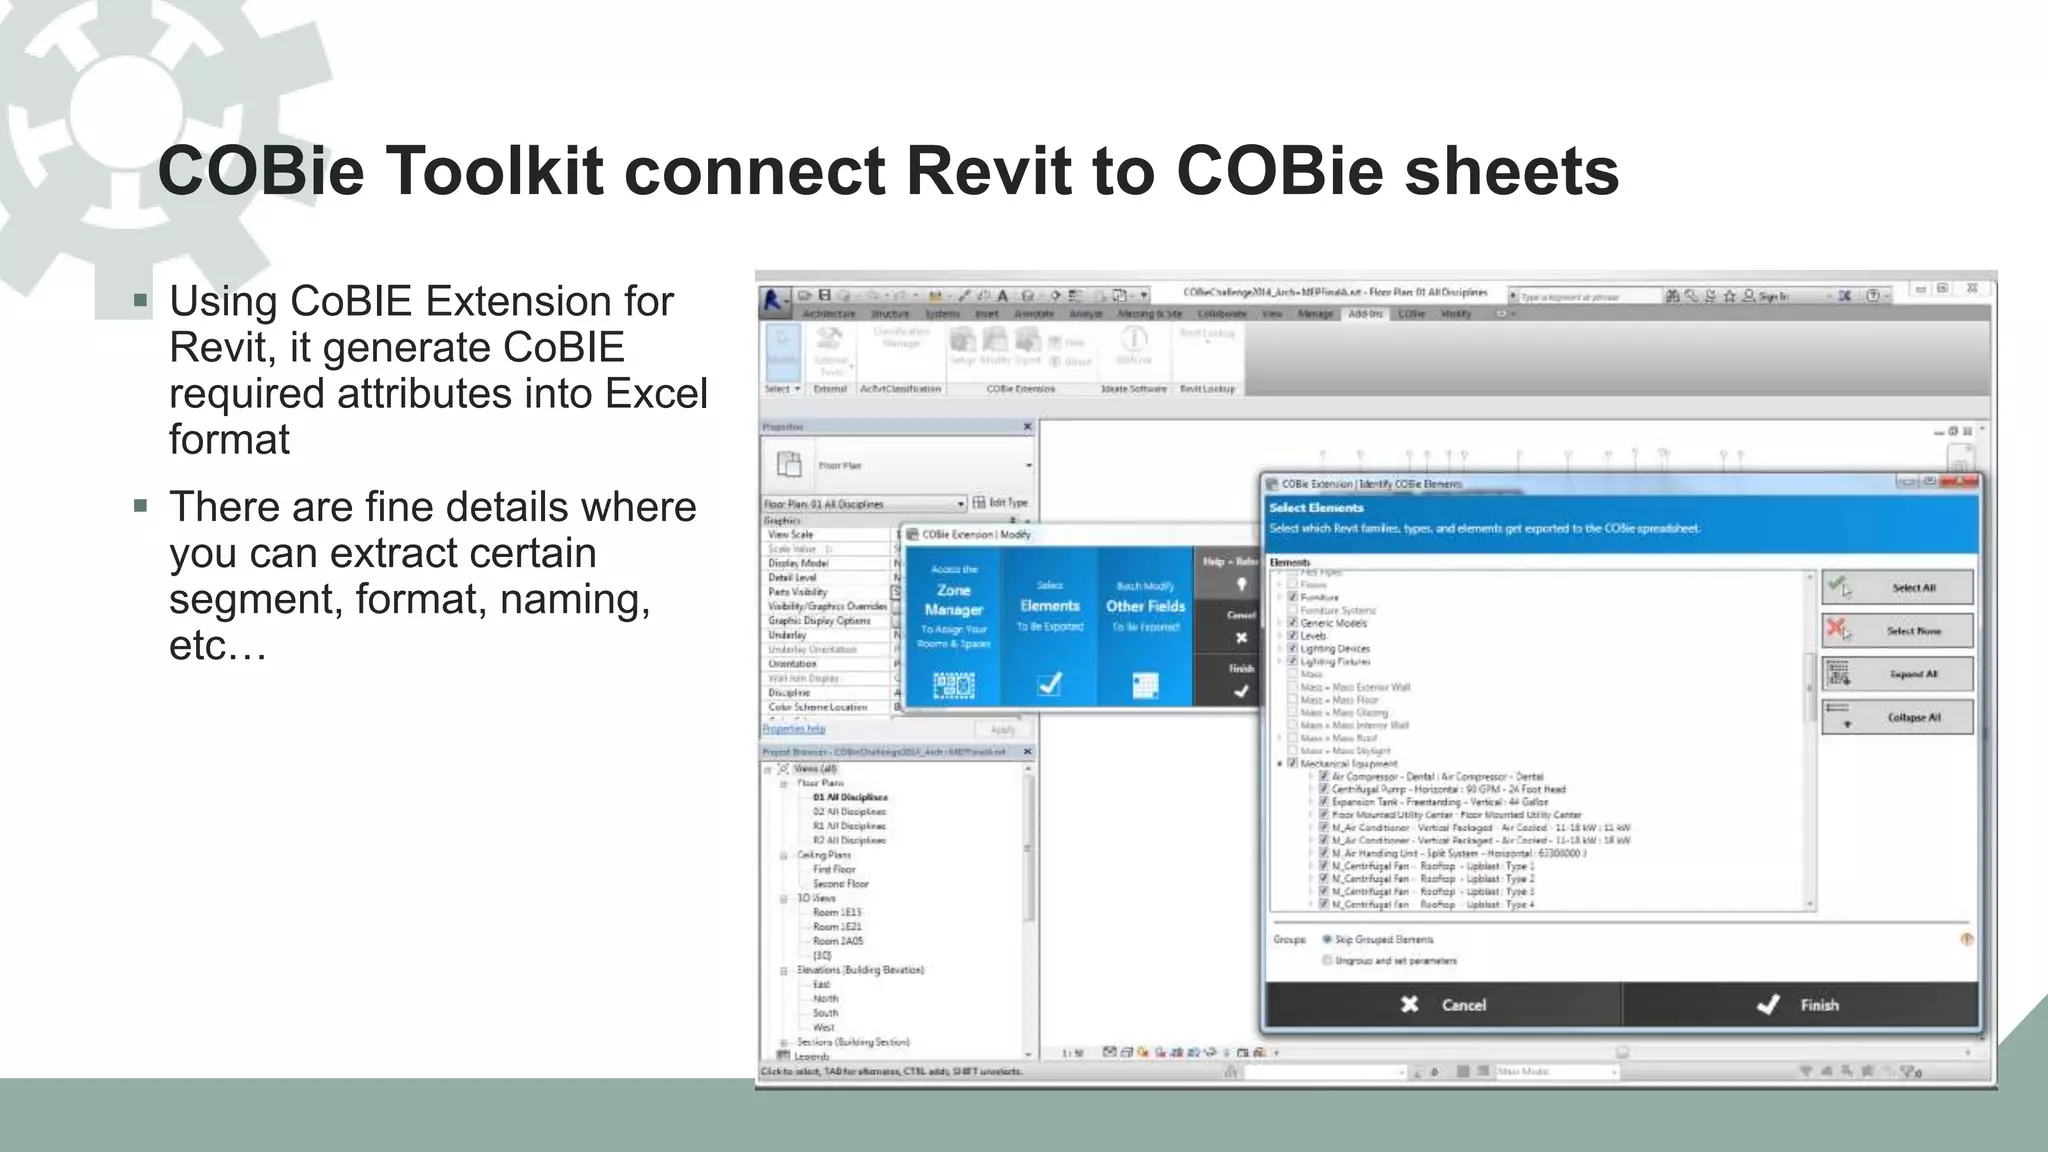Click the Sign In user icon
The width and height of the screenshot is (2048, 1152).
pyautogui.click(x=1749, y=296)
